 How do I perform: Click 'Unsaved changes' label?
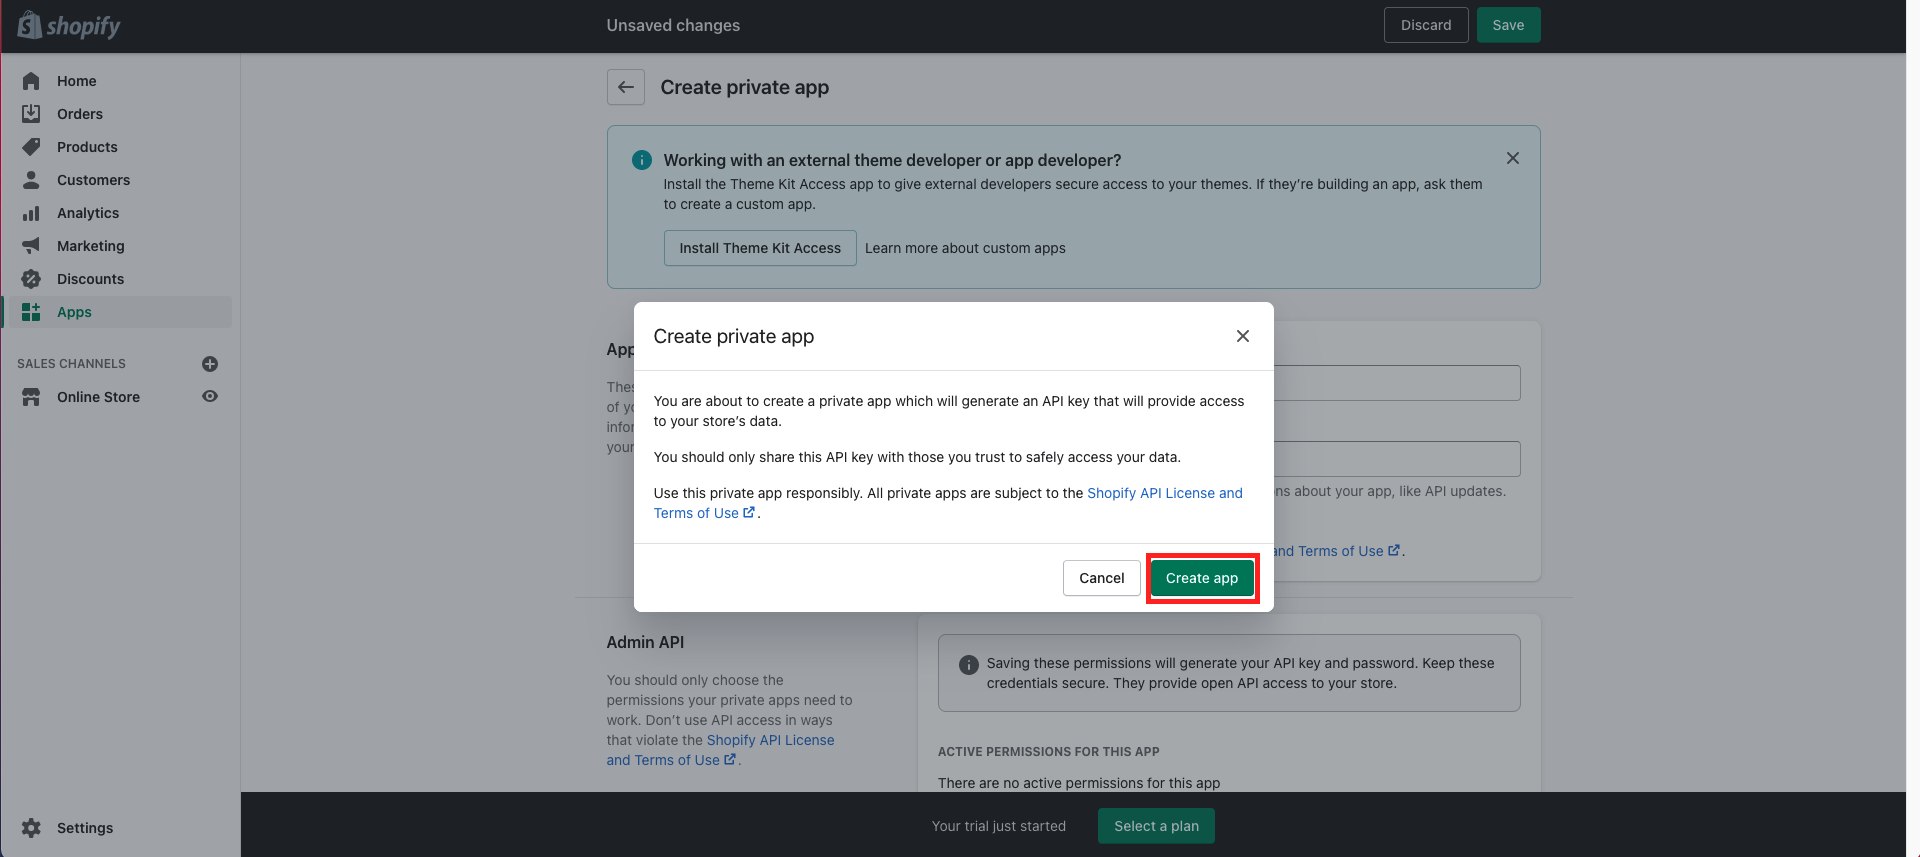coord(673,25)
